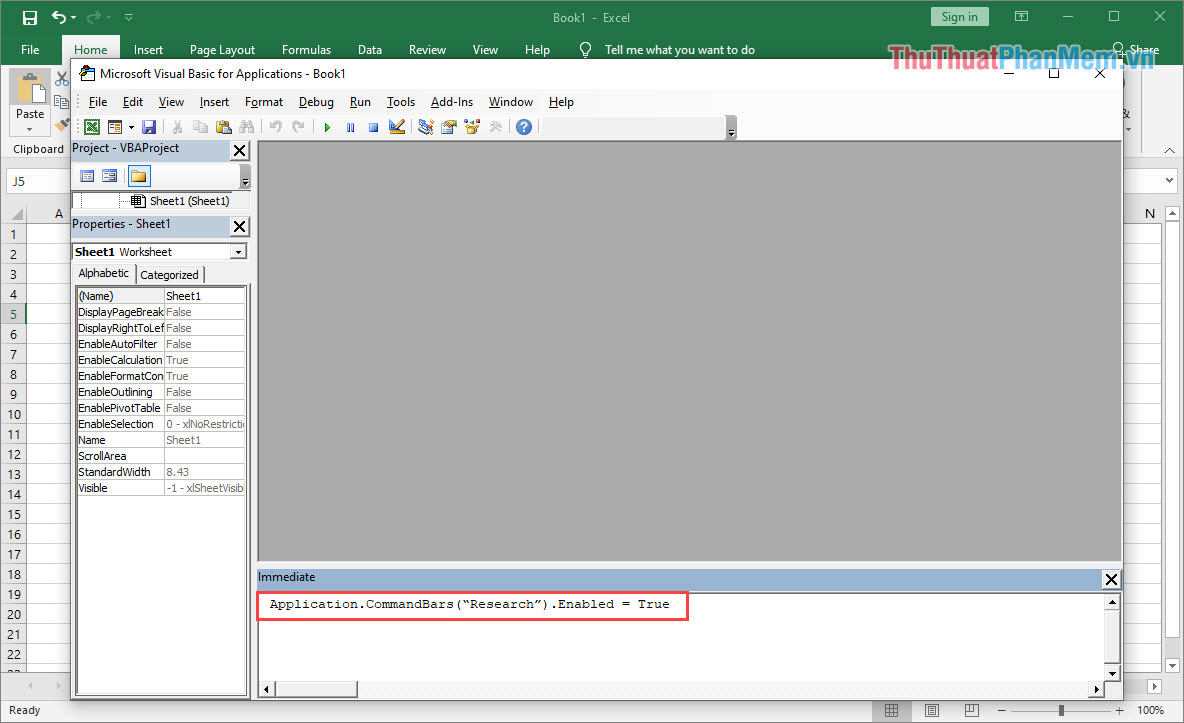1184x723 pixels.
Task: Open VBA Help with the question mark icon
Action: [x=524, y=126]
